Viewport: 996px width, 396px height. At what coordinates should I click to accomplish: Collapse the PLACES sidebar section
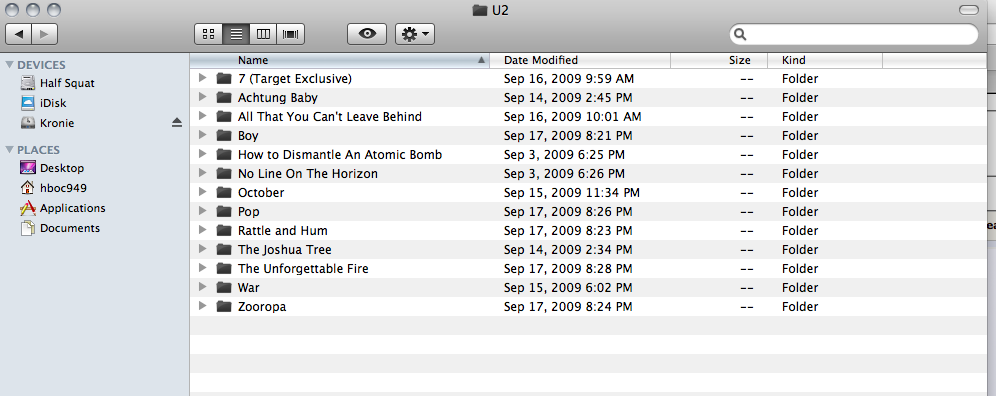click(10, 150)
